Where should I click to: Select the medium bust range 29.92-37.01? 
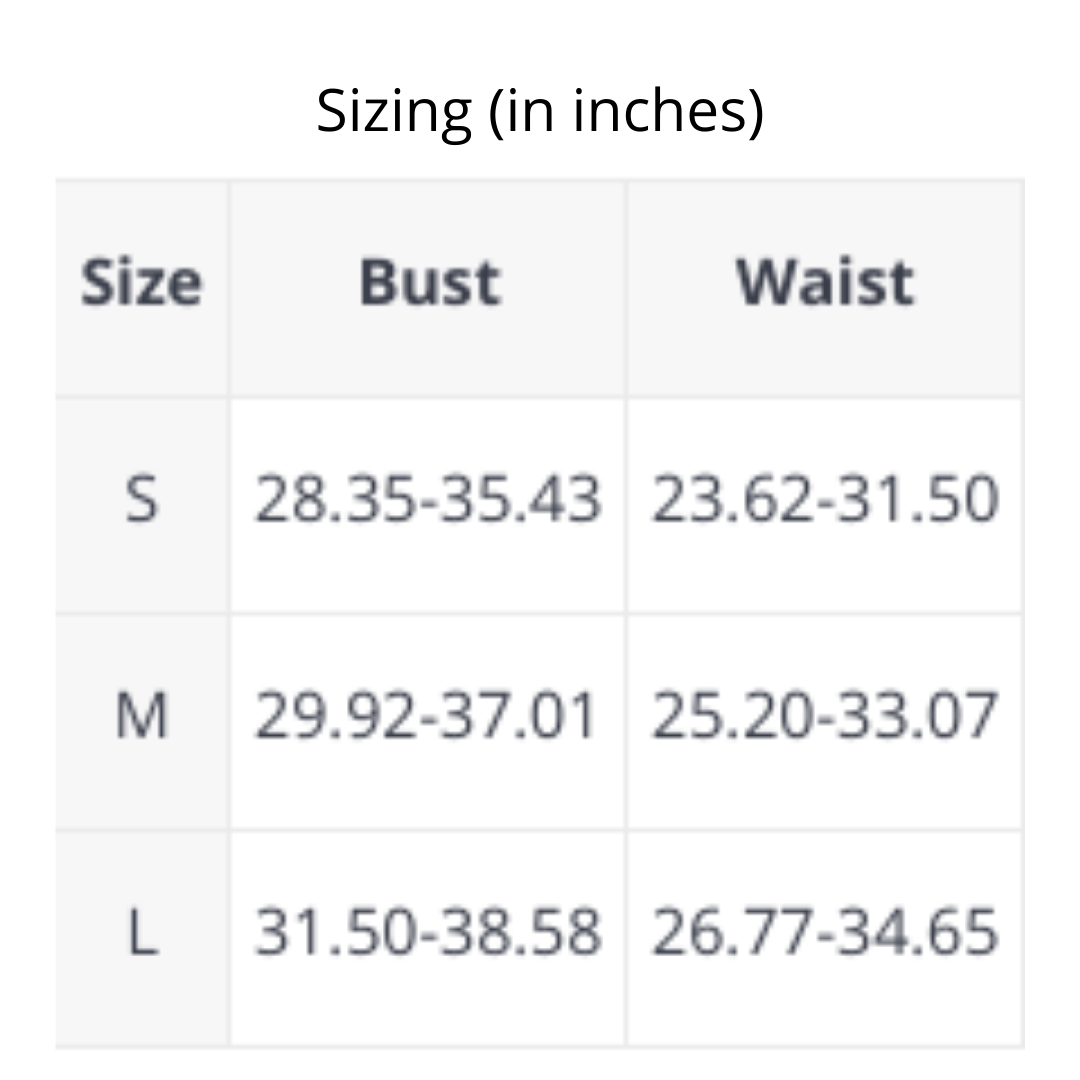427,717
